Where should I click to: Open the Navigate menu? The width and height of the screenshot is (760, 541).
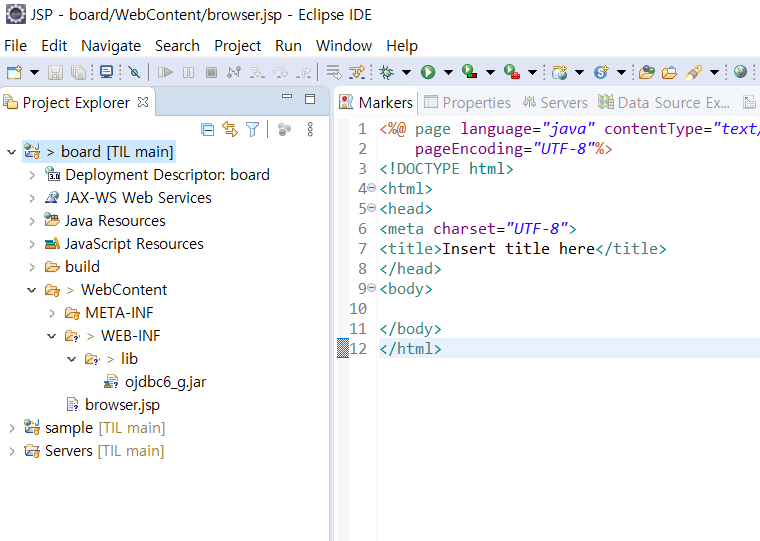tap(111, 46)
